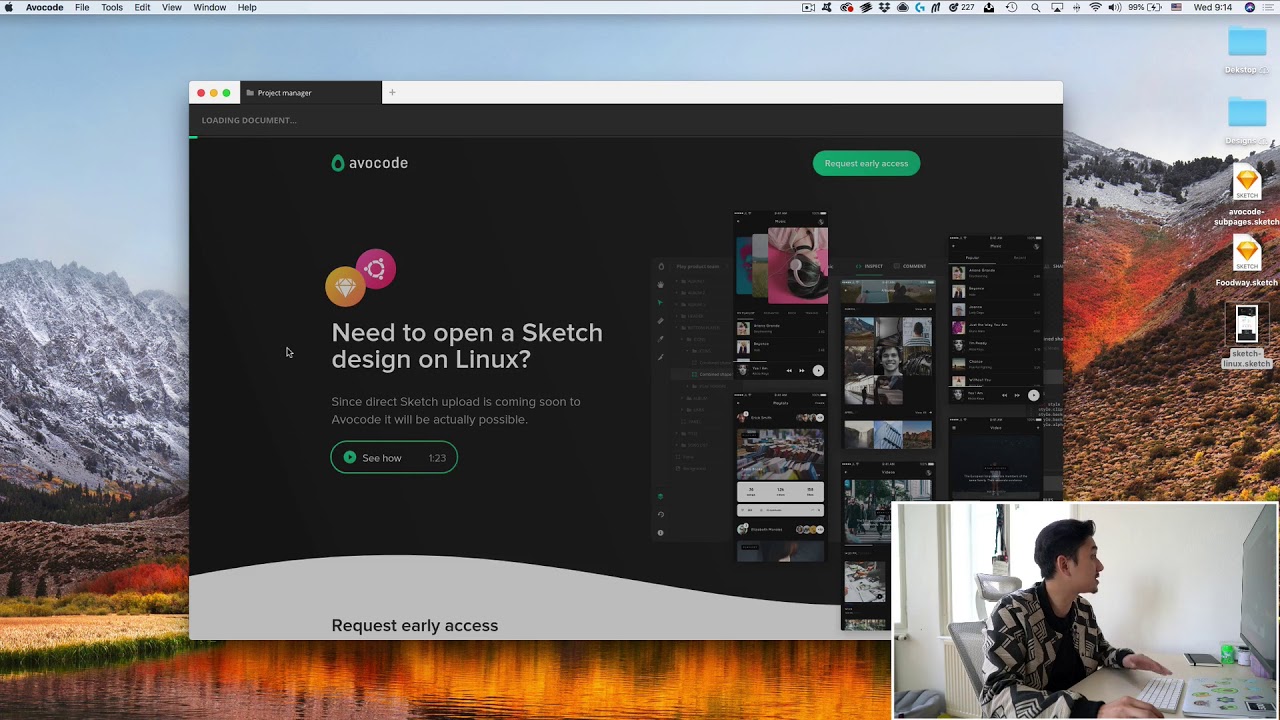Click the battery 99% indicator
This screenshot has height=720, width=1280.
click(x=1145, y=7)
